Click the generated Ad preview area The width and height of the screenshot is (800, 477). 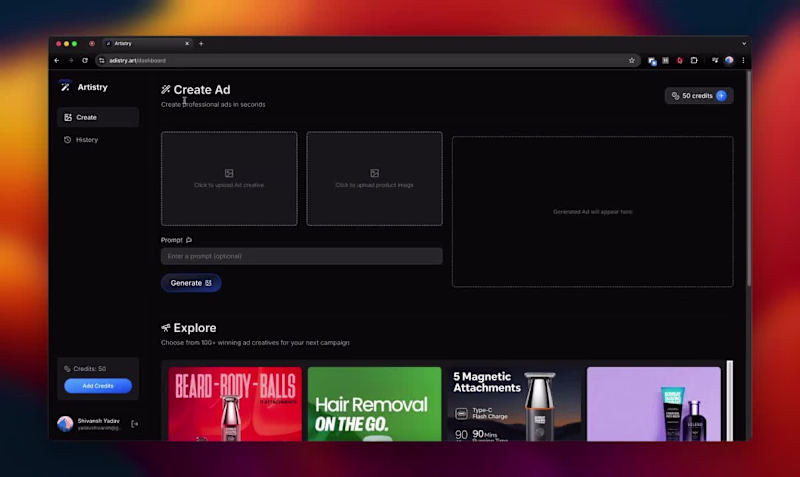[592, 212]
